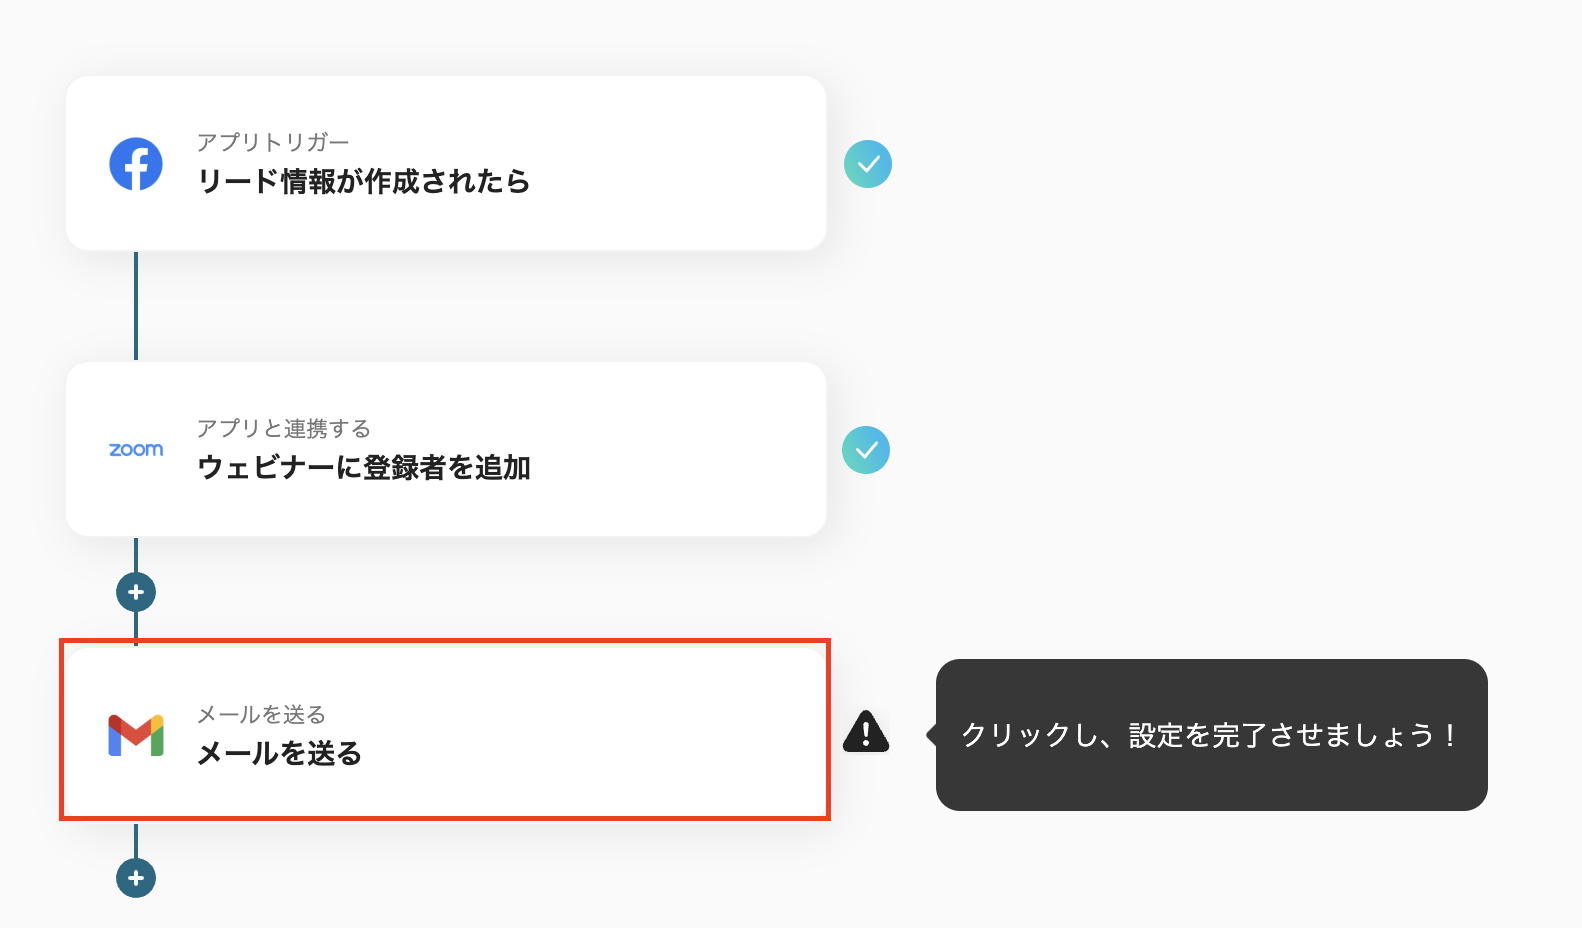Click the アプリと連携する label on the Zoom step
The height and width of the screenshot is (928, 1582).
[283, 429]
